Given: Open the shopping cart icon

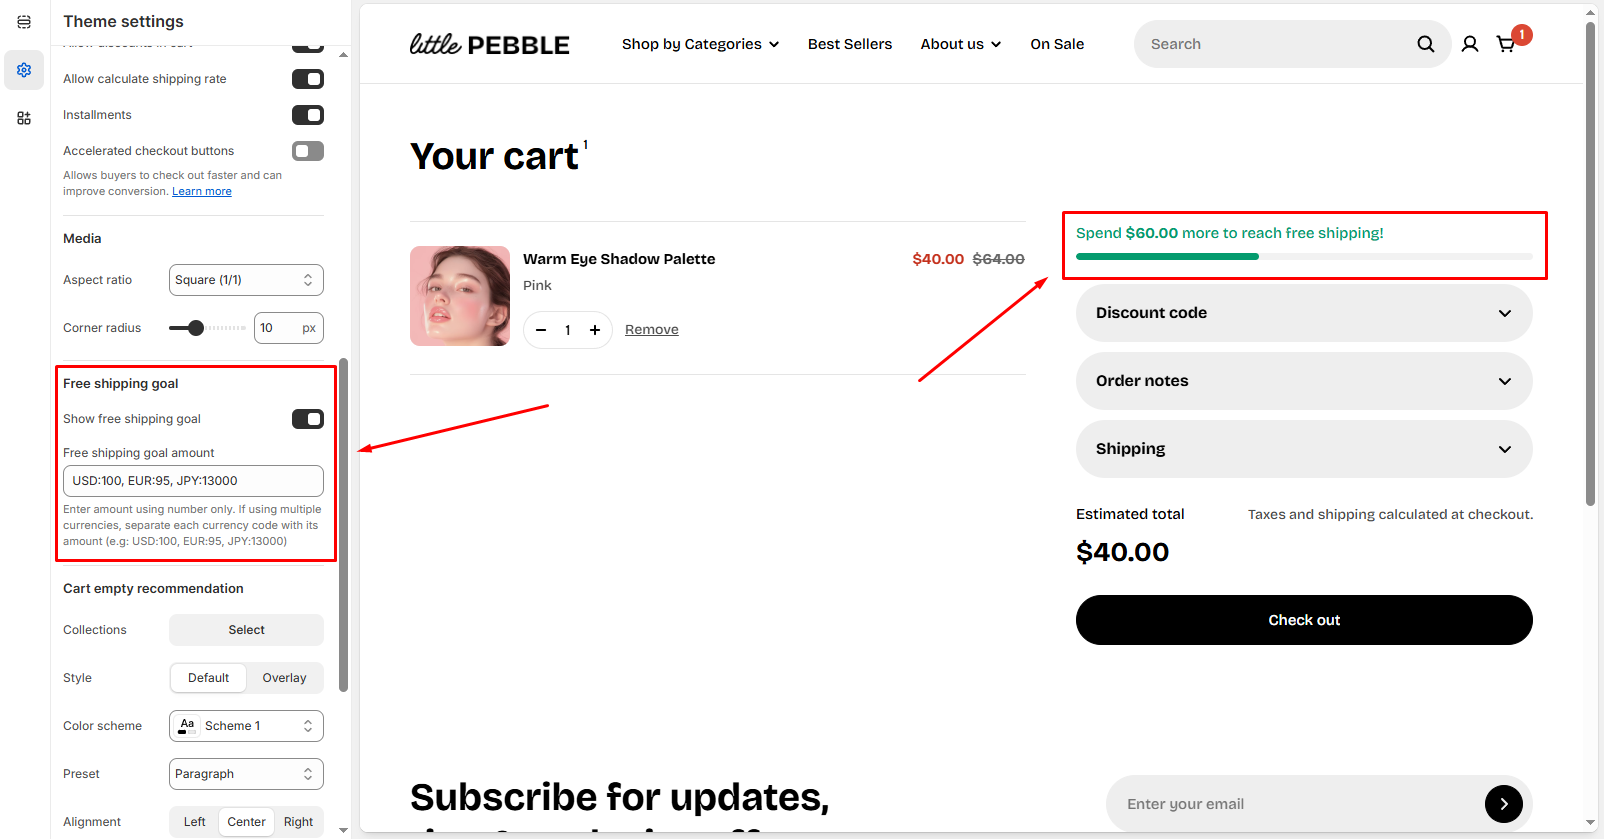Looking at the screenshot, I should tap(1505, 44).
